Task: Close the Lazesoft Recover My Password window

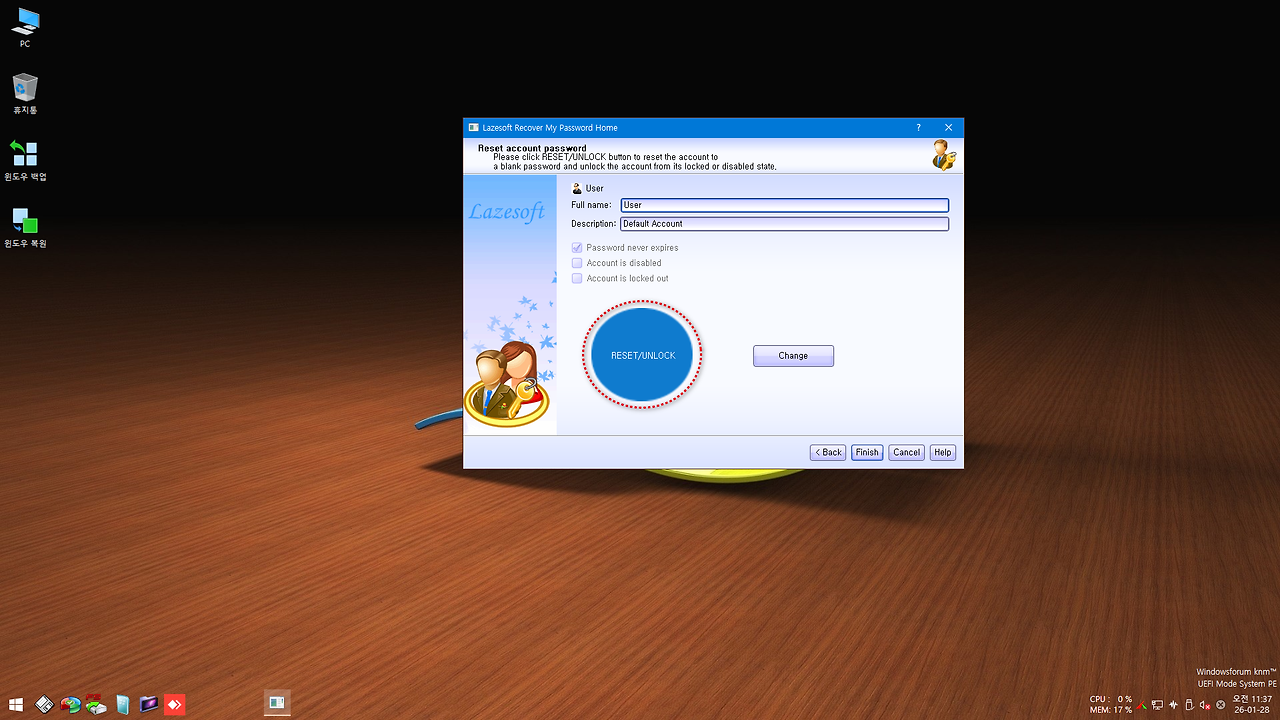Action: (948, 128)
